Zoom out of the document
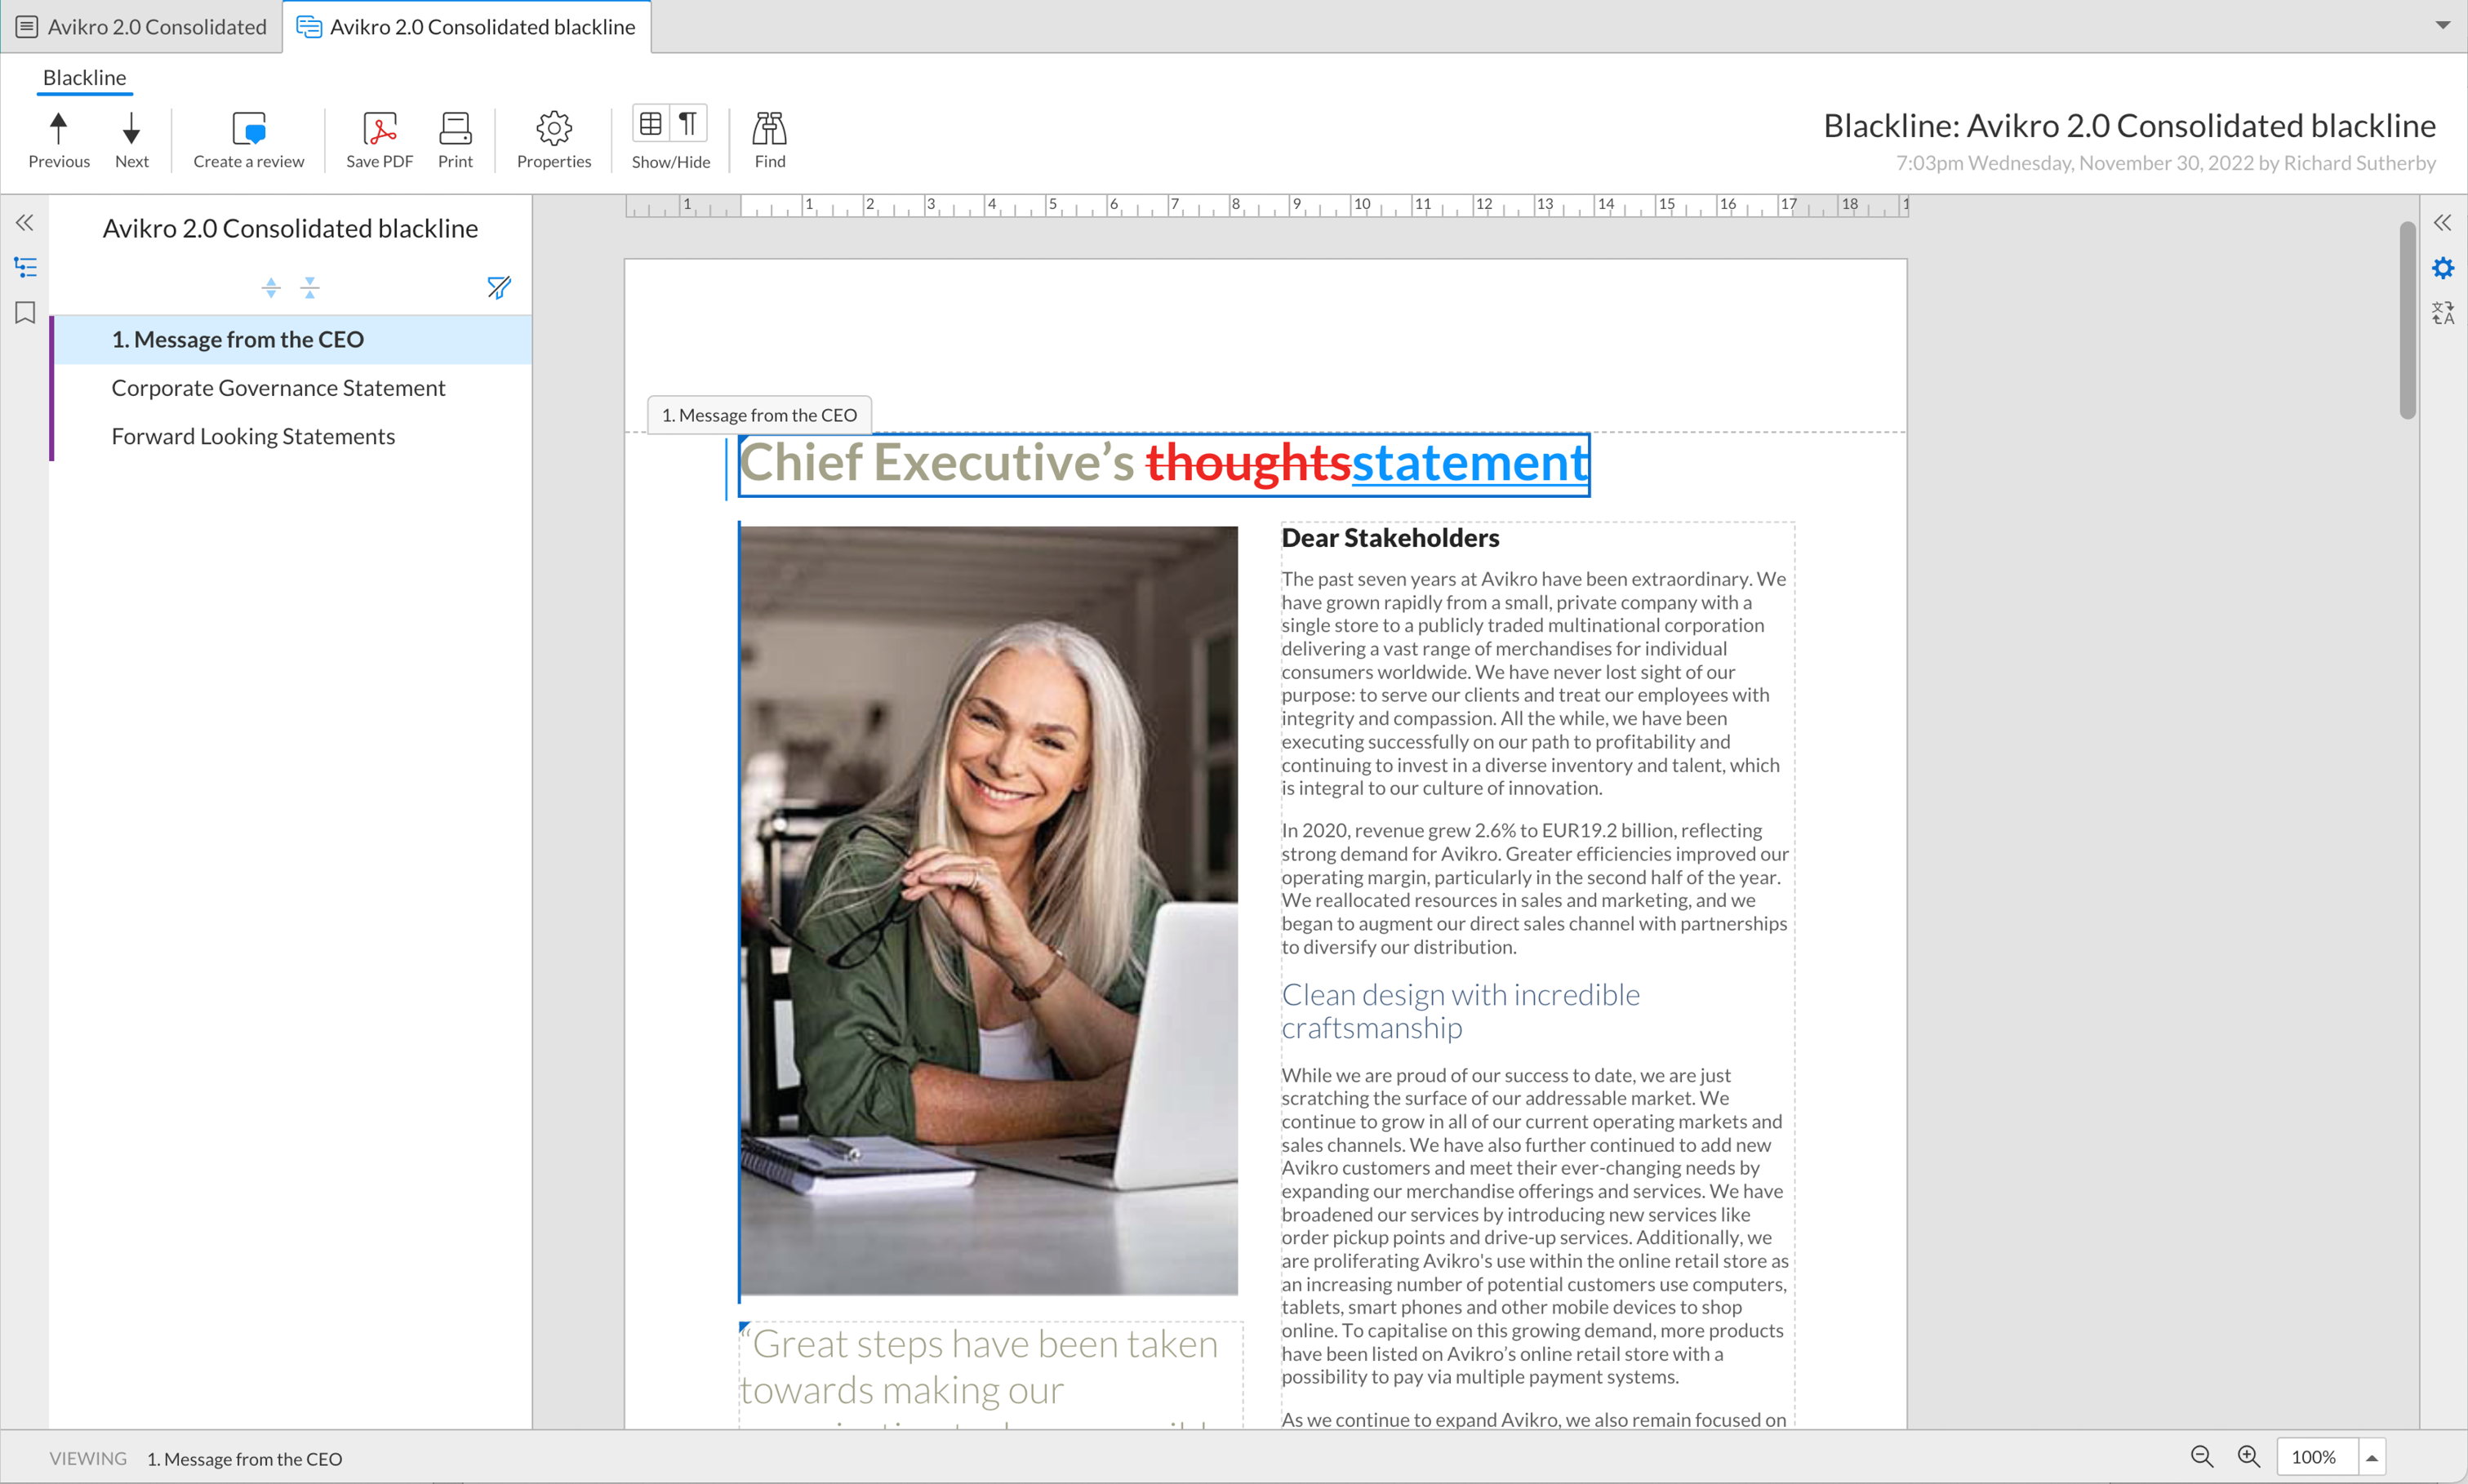Viewport: 2468px width, 1484px height. (2202, 1457)
